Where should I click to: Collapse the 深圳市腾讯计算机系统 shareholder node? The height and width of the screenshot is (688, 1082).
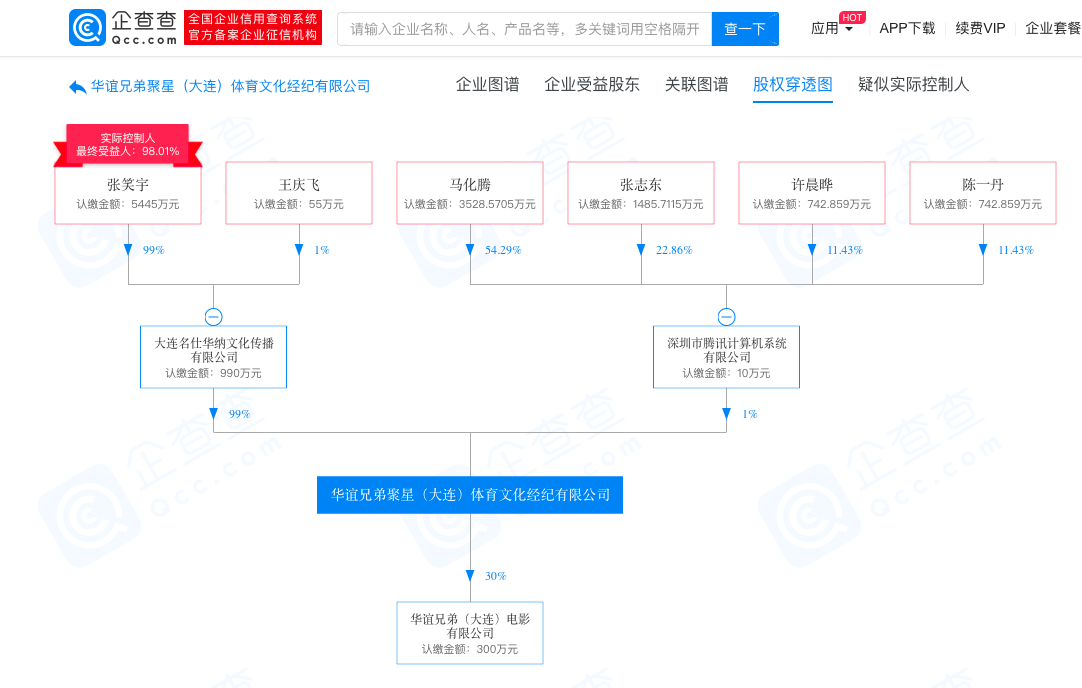[726, 317]
